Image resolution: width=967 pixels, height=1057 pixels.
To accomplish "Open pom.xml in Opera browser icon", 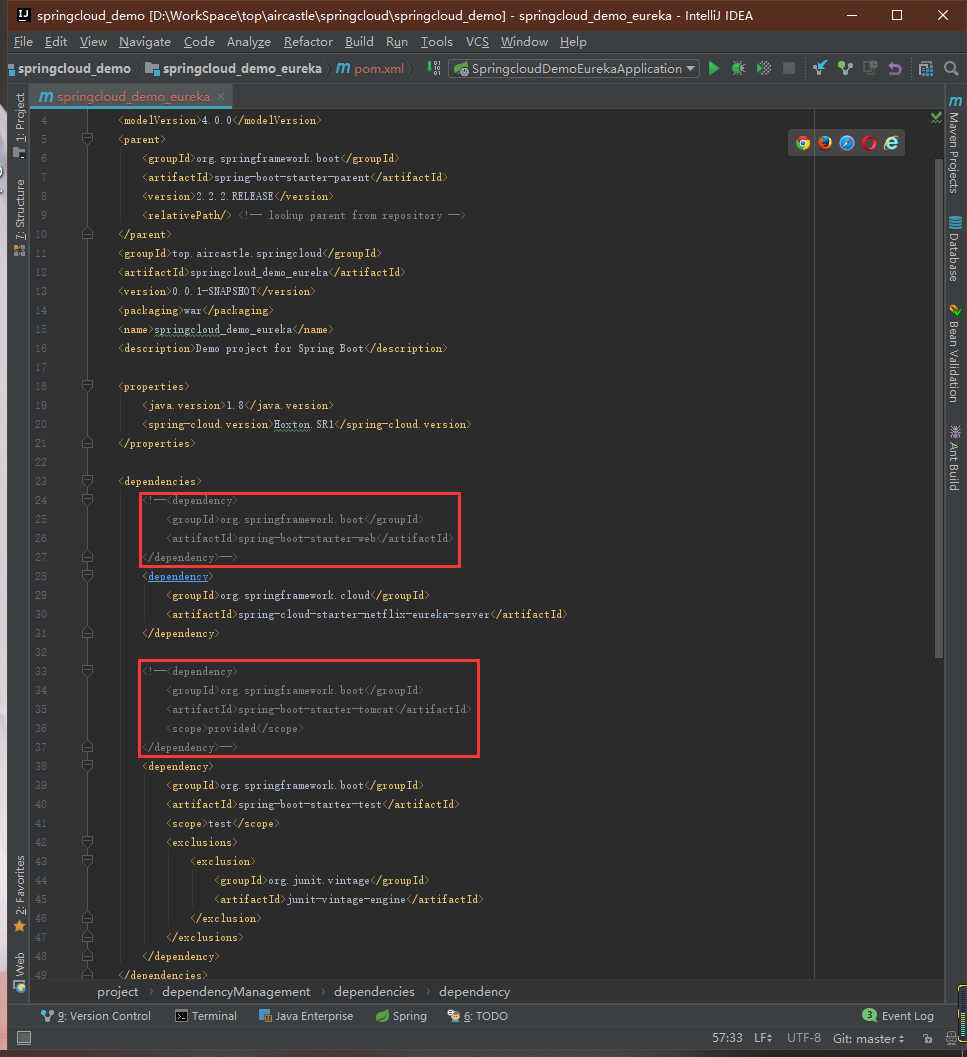I will point(869,143).
